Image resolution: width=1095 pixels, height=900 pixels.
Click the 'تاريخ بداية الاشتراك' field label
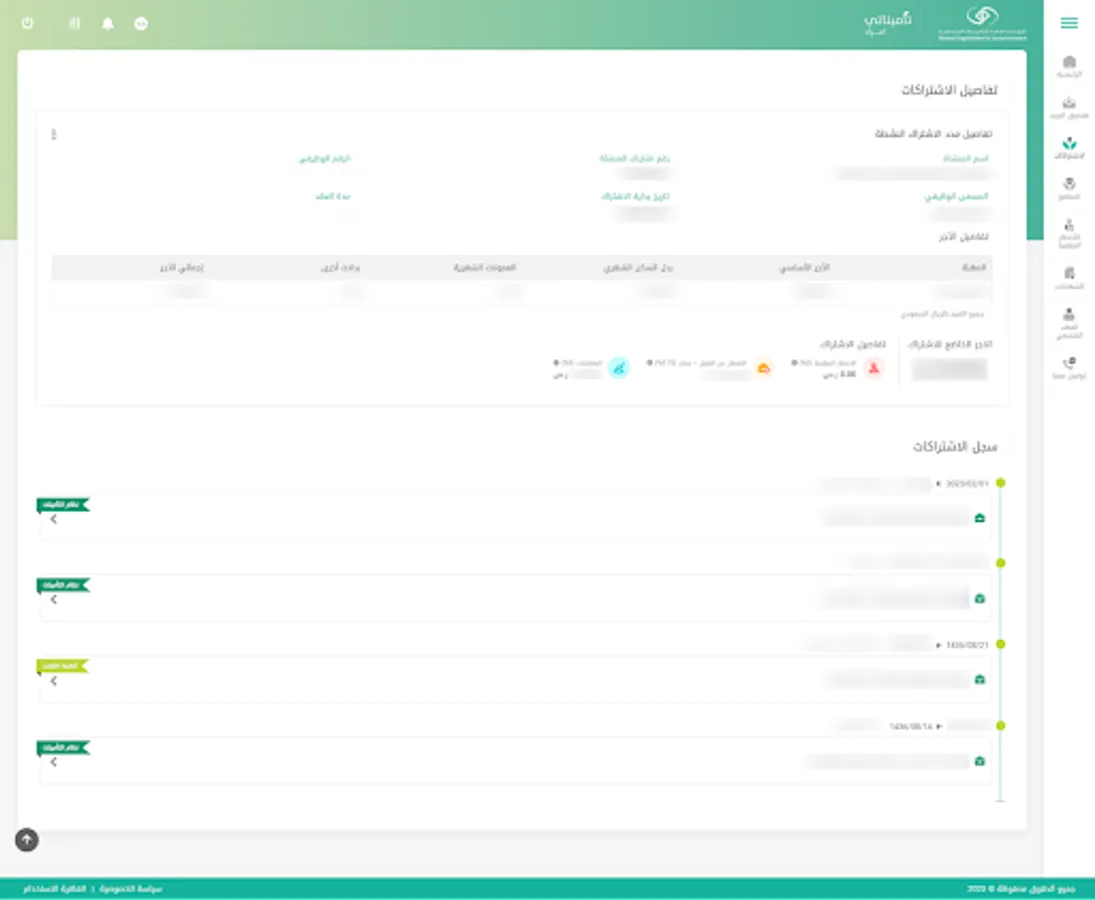pyautogui.click(x=635, y=196)
